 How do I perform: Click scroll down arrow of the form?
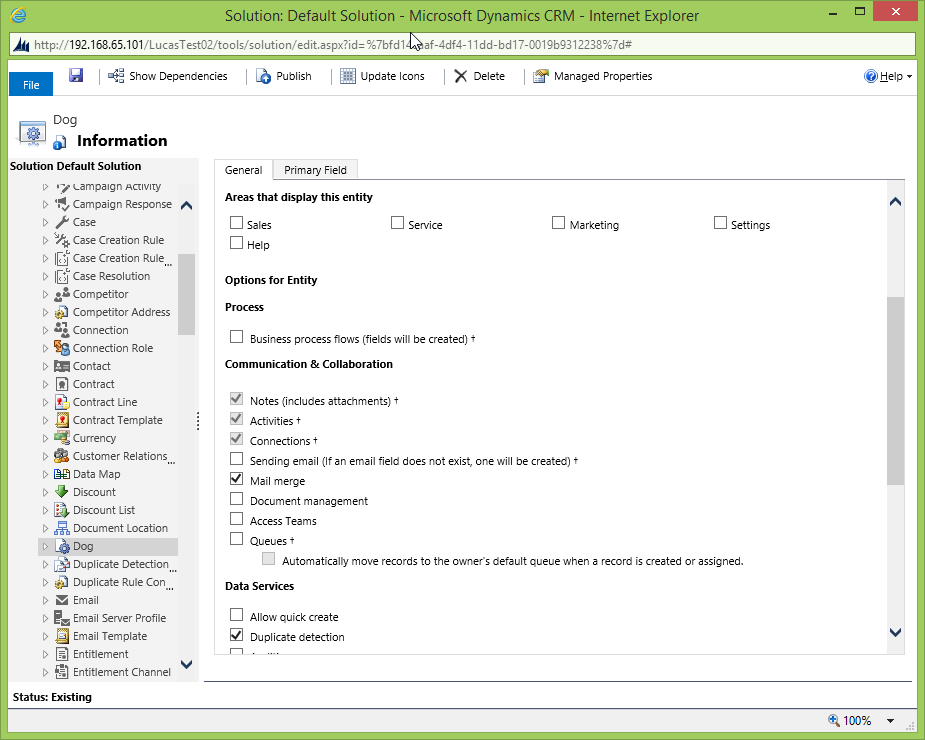click(896, 633)
